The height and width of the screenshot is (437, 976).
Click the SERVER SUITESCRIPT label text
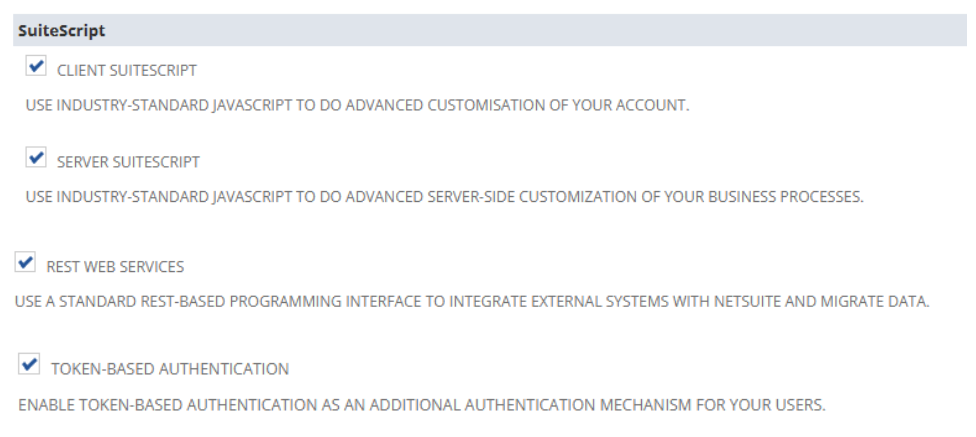(x=128, y=162)
